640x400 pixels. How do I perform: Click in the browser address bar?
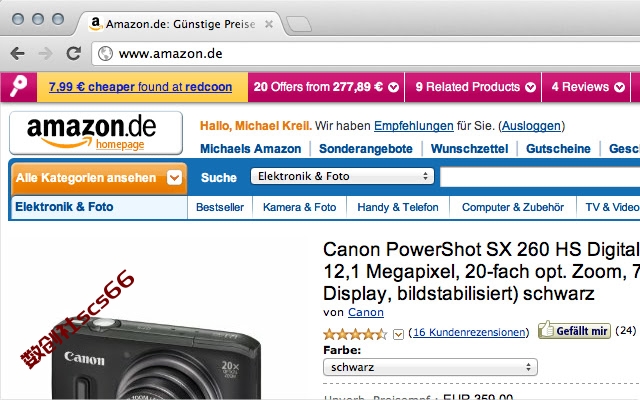click(x=367, y=53)
